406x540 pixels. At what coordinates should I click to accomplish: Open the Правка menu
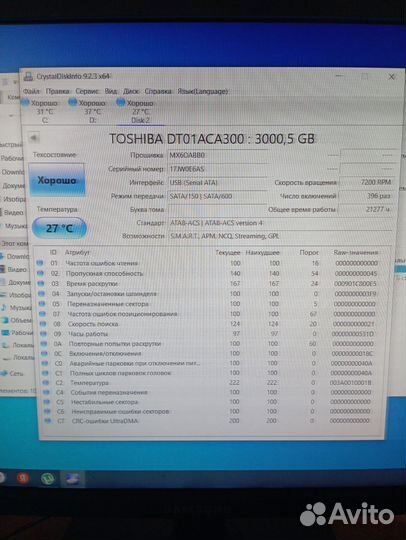[58, 91]
